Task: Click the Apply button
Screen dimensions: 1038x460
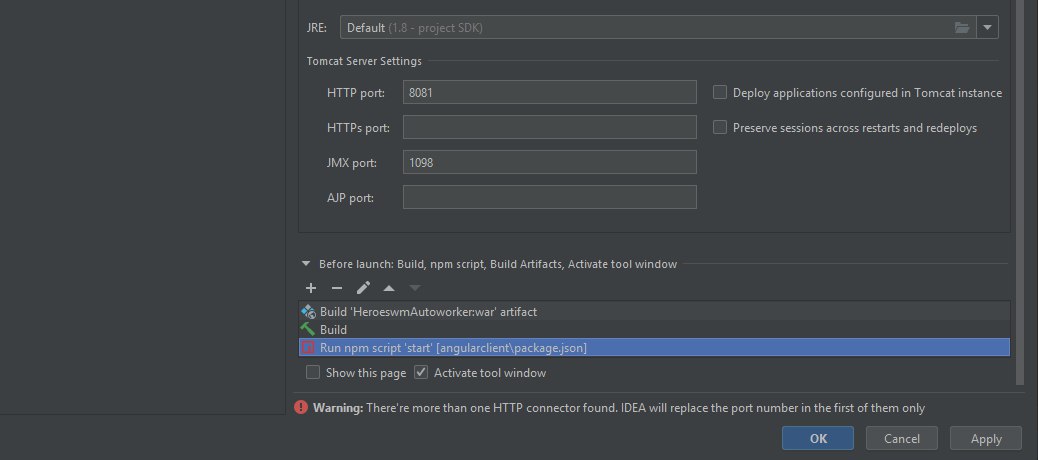Action: pyautogui.click(x=986, y=438)
